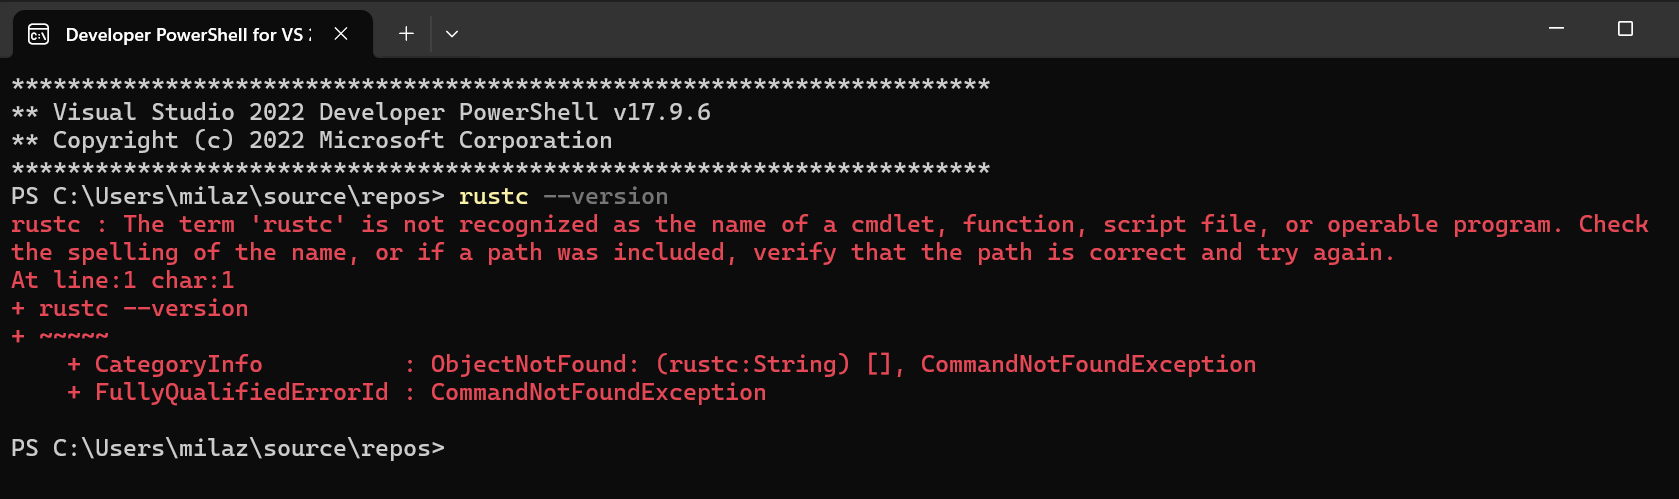Click the FullyQualifiedErrorId label

point(241,393)
